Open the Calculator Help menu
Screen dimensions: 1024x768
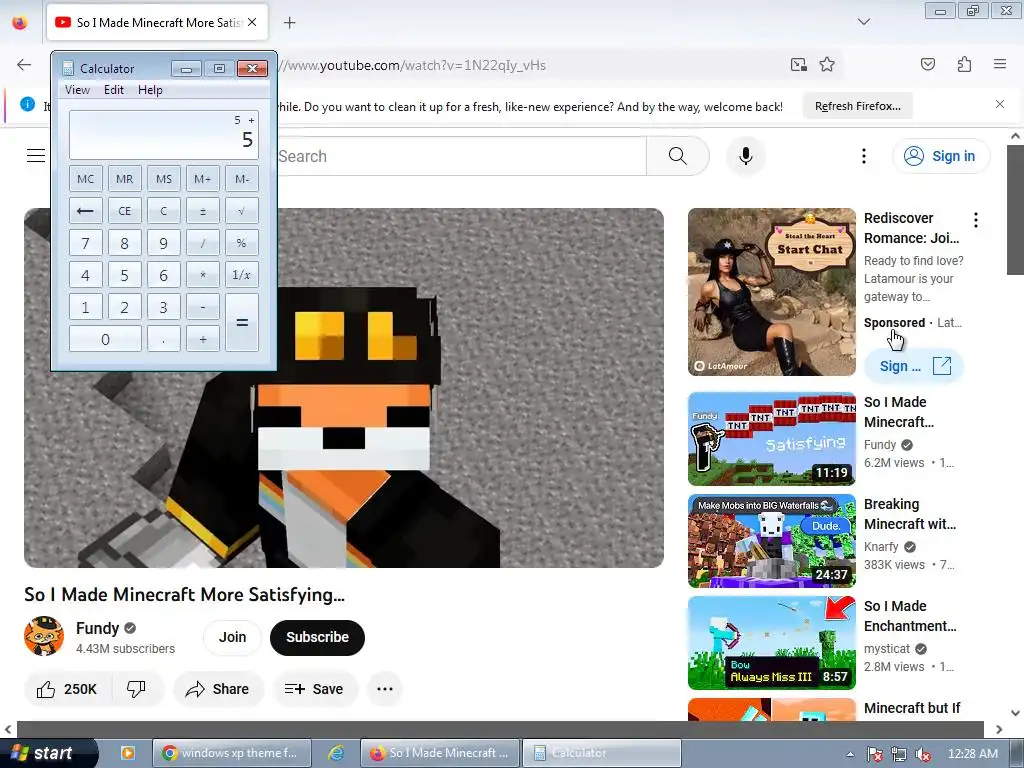150,90
